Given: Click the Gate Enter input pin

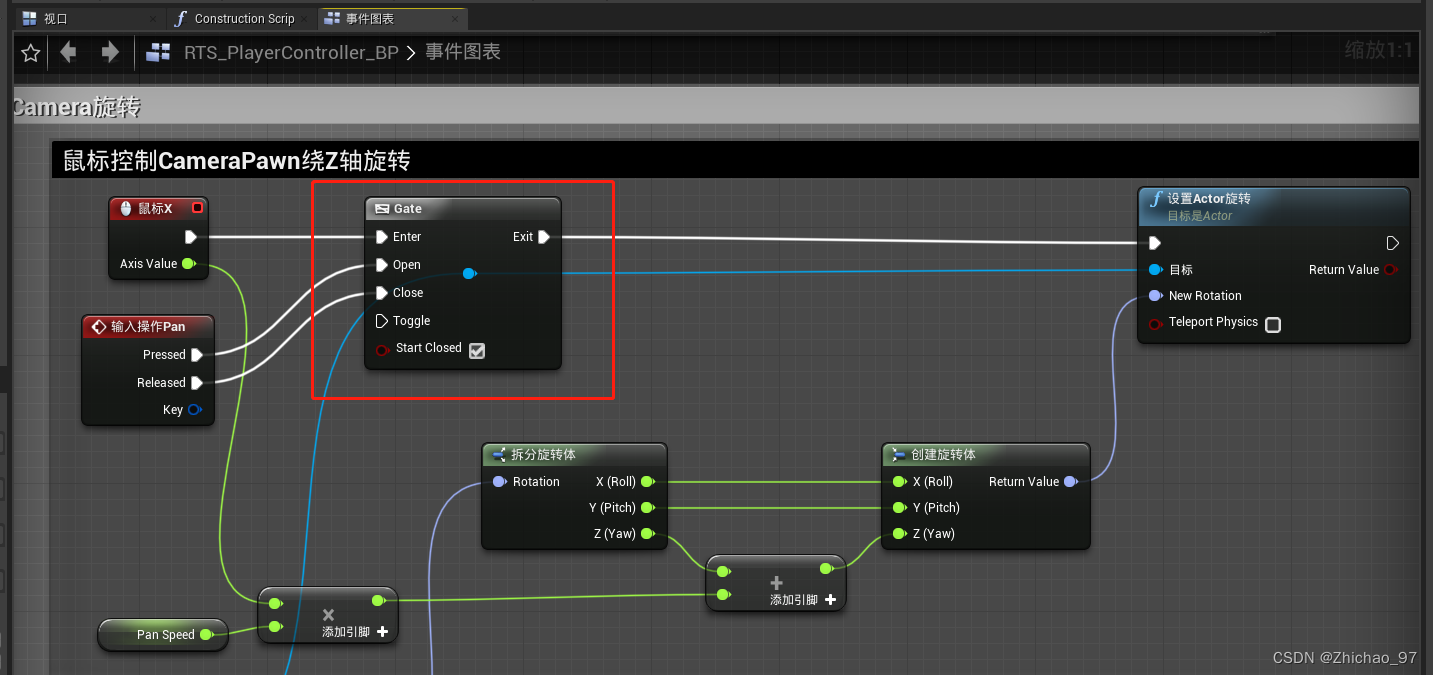Looking at the screenshot, I should click(x=381, y=237).
